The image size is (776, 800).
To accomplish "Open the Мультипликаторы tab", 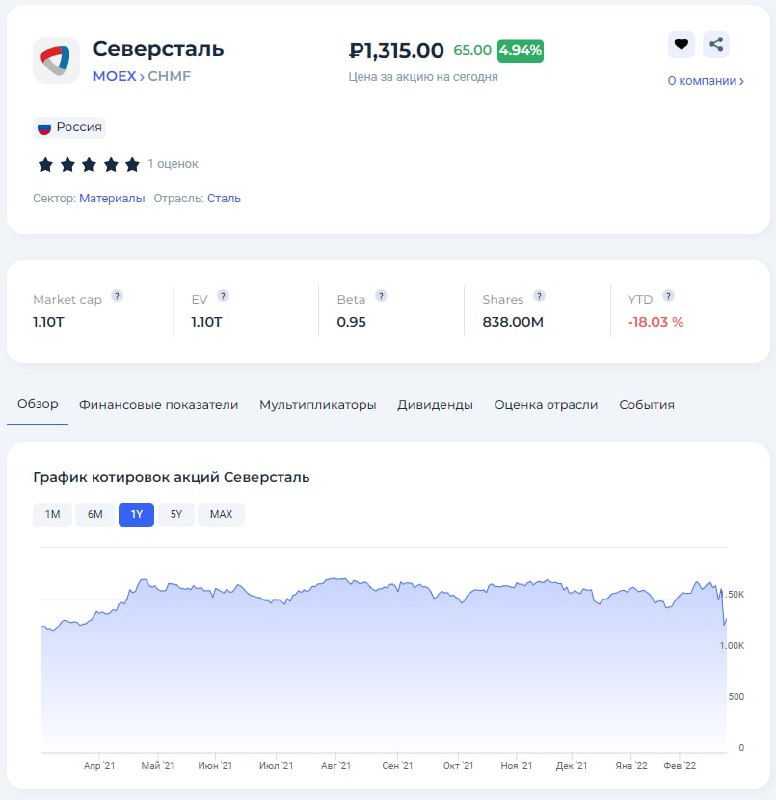I will 318,405.
